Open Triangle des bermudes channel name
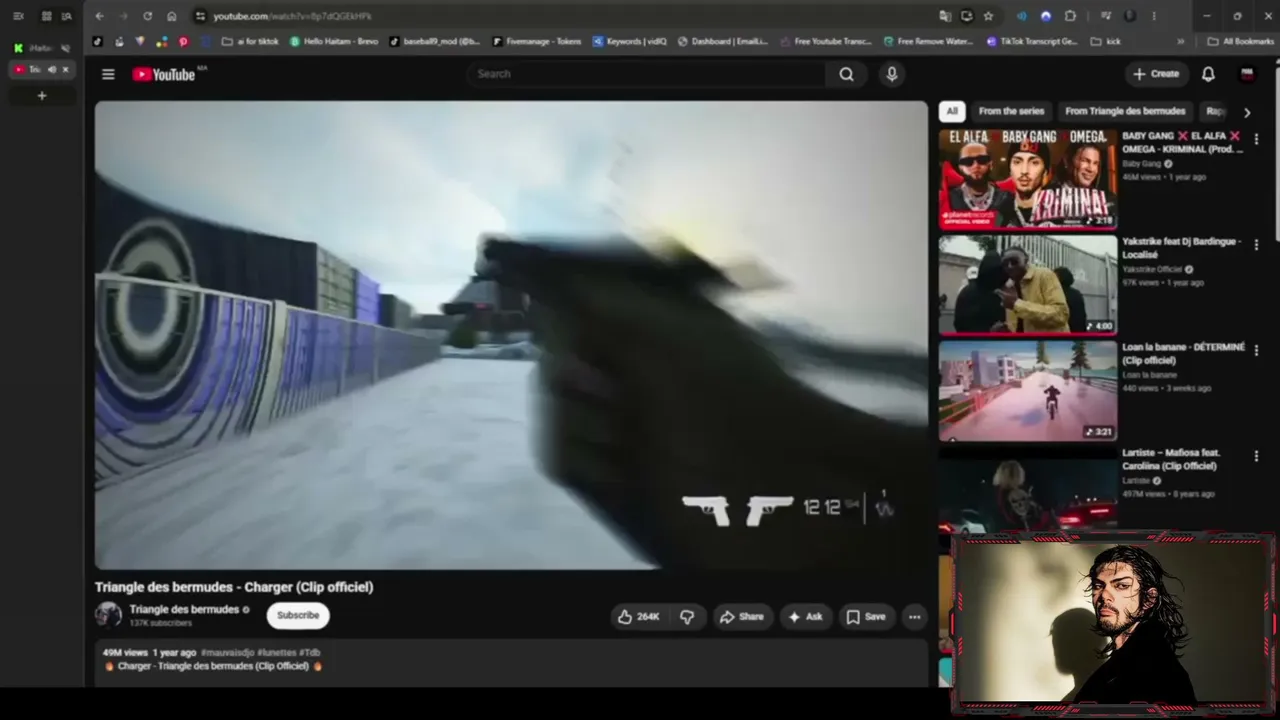The image size is (1280, 720). tap(184, 609)
